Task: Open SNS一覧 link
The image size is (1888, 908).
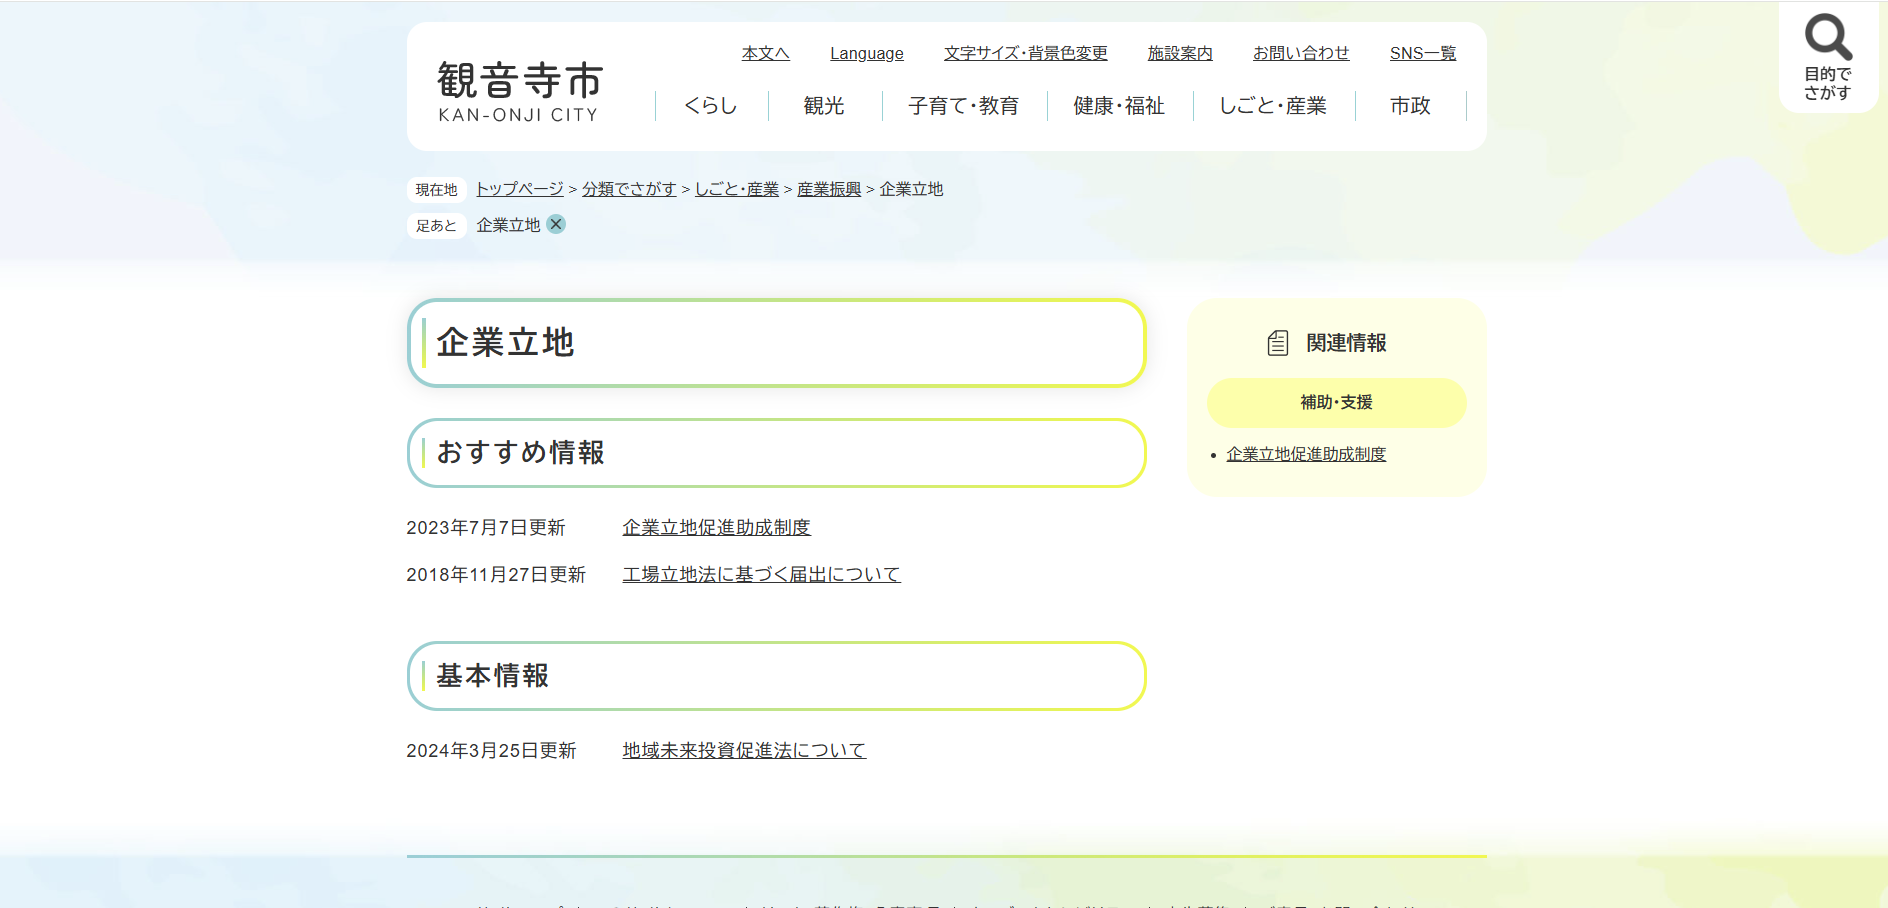Action: click(1422, 53)
